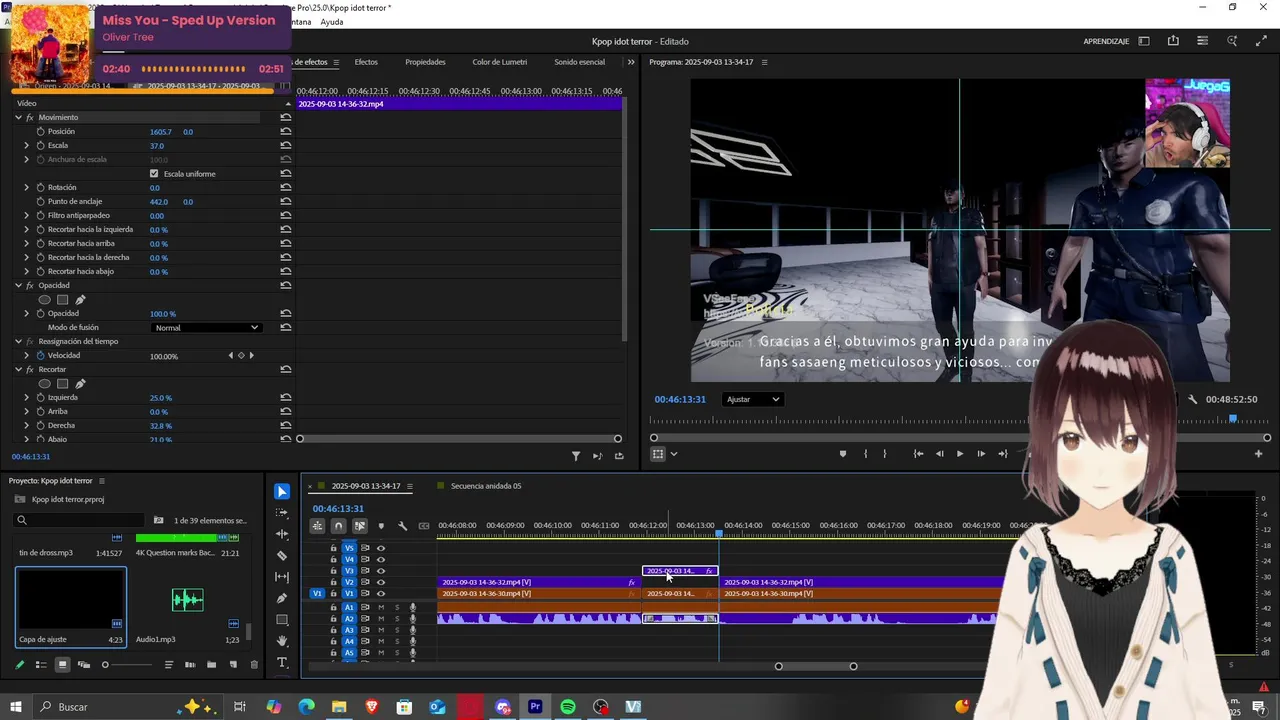Select the Type tool

tap(282, 663)
